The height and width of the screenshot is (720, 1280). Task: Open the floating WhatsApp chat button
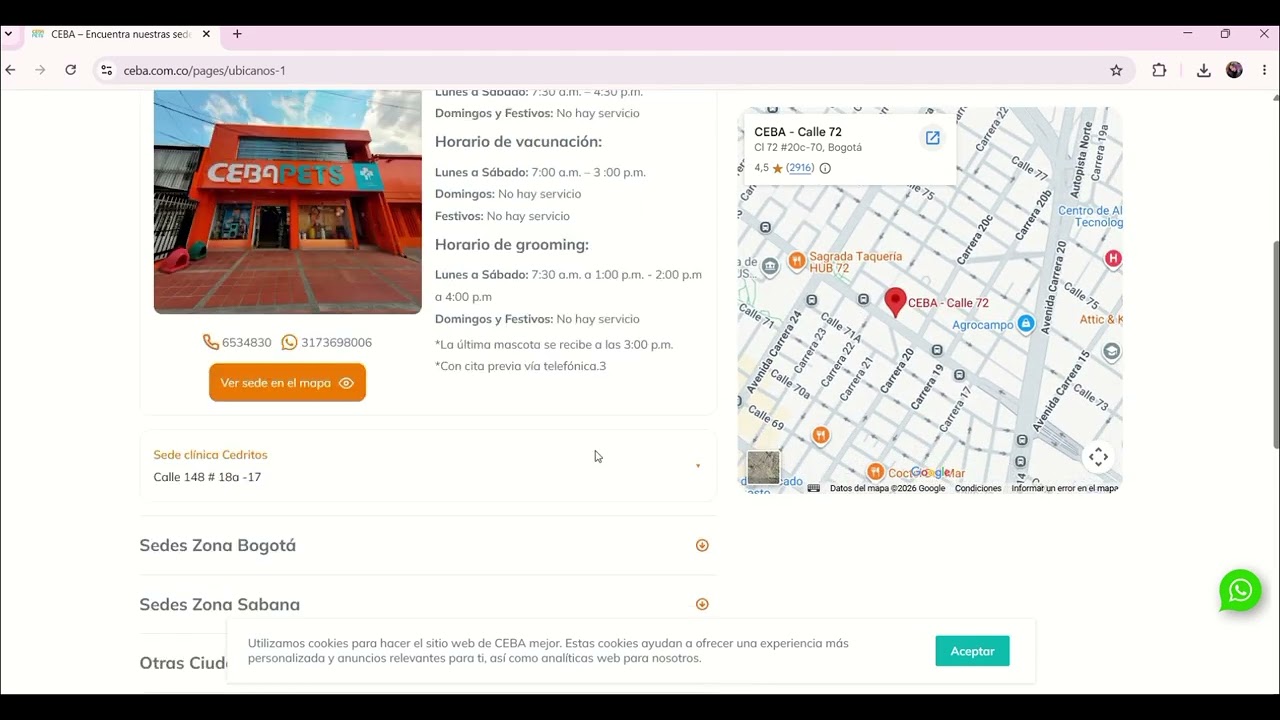[1240, 590]
